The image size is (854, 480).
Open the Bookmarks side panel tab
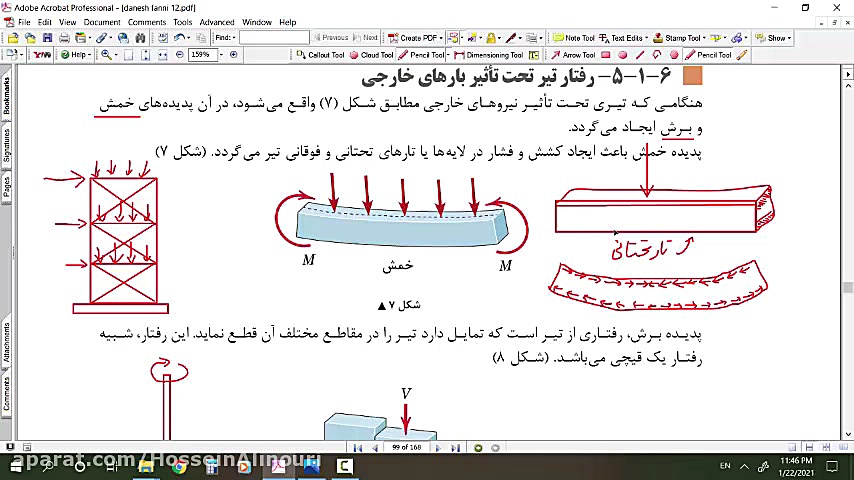tap(7, 95)
